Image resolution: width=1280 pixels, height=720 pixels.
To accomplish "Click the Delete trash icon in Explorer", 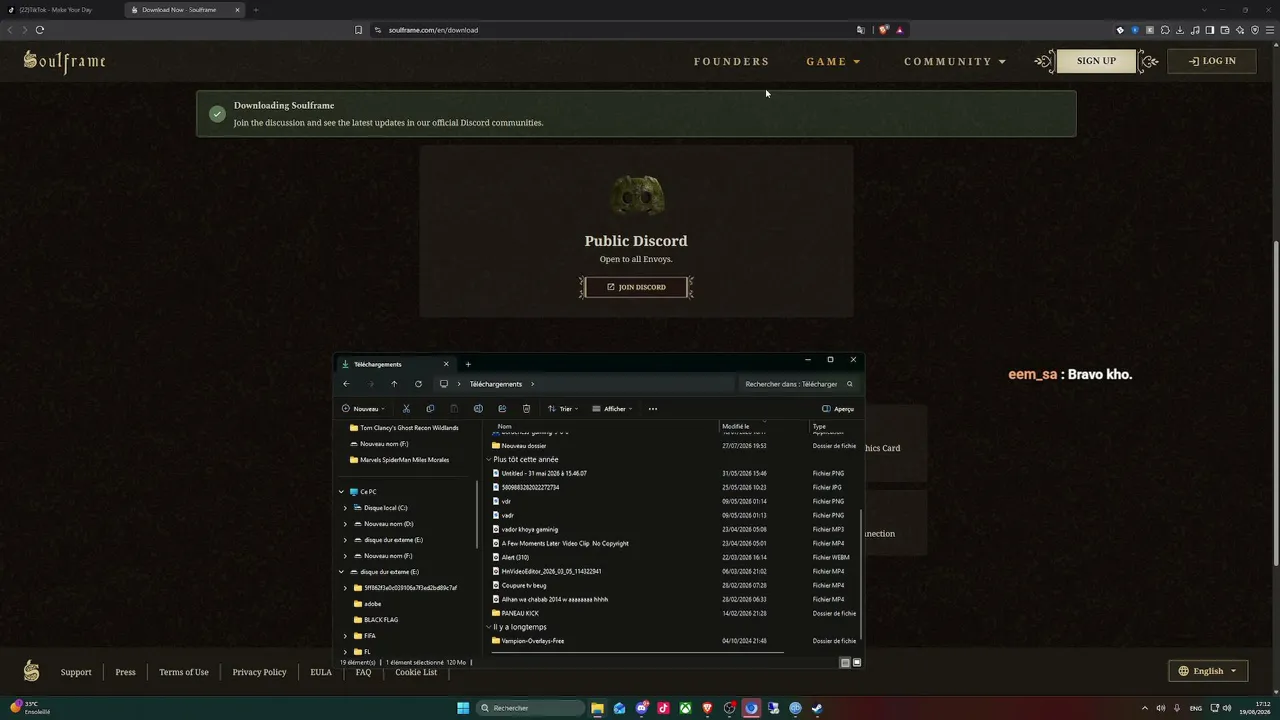I will pyautogui.click(x=526, y=409).
